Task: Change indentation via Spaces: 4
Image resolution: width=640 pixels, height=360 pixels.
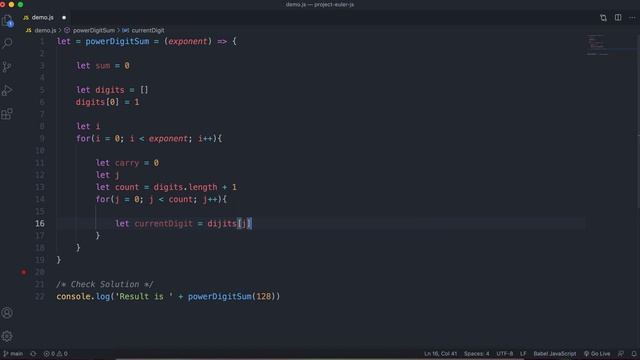Action: tap(476, 353)
